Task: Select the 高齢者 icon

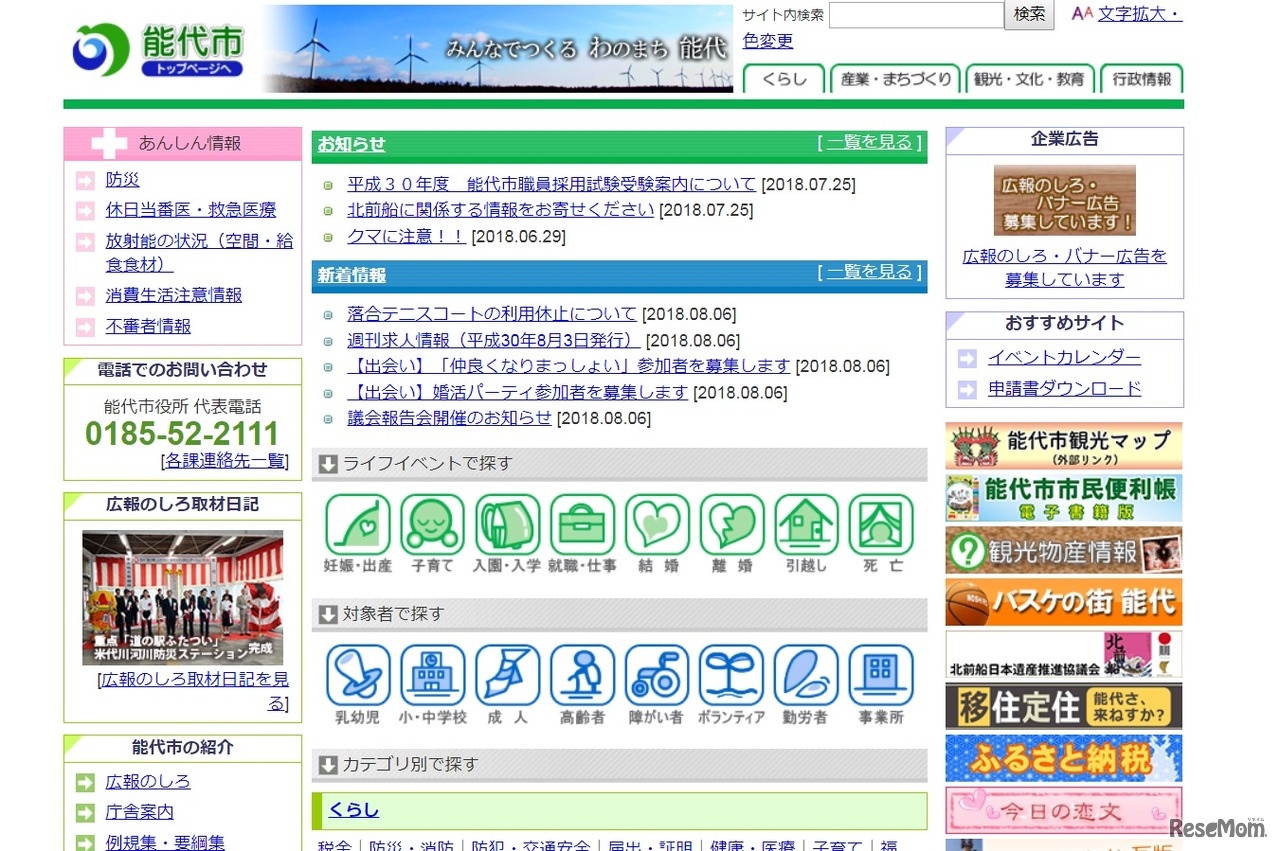Action: (x=582, y=685)
